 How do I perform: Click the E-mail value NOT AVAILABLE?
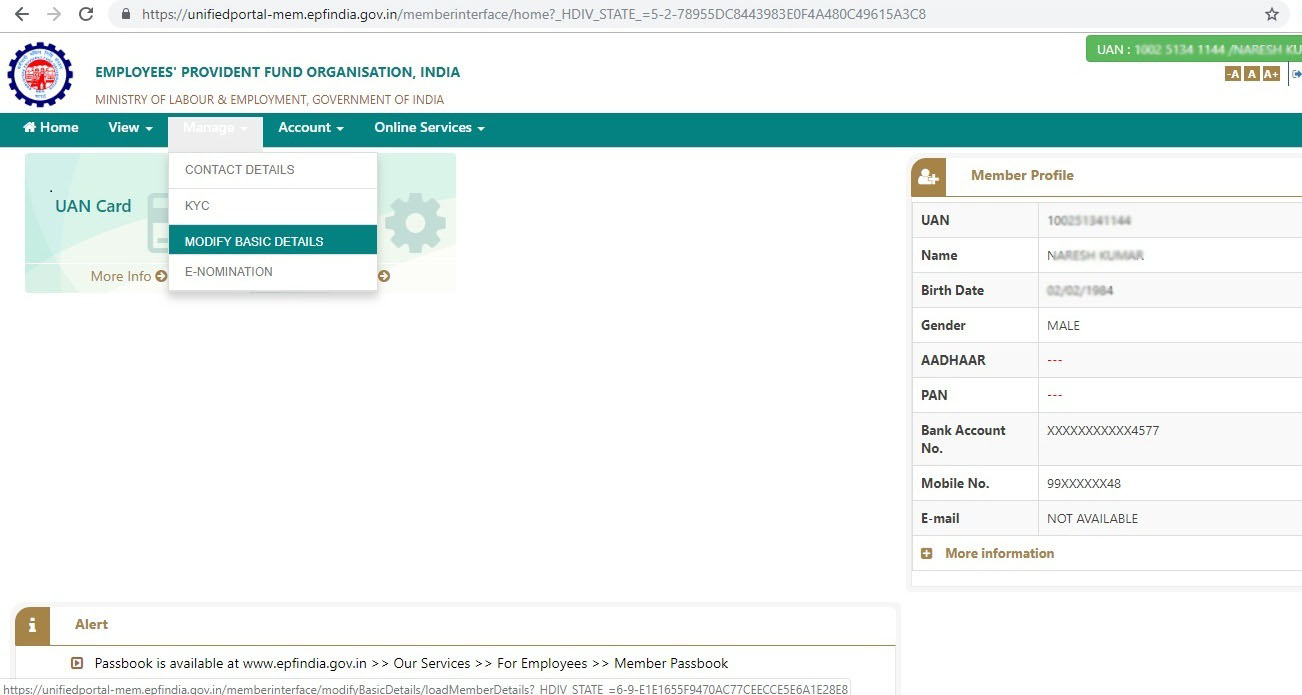1092,519
